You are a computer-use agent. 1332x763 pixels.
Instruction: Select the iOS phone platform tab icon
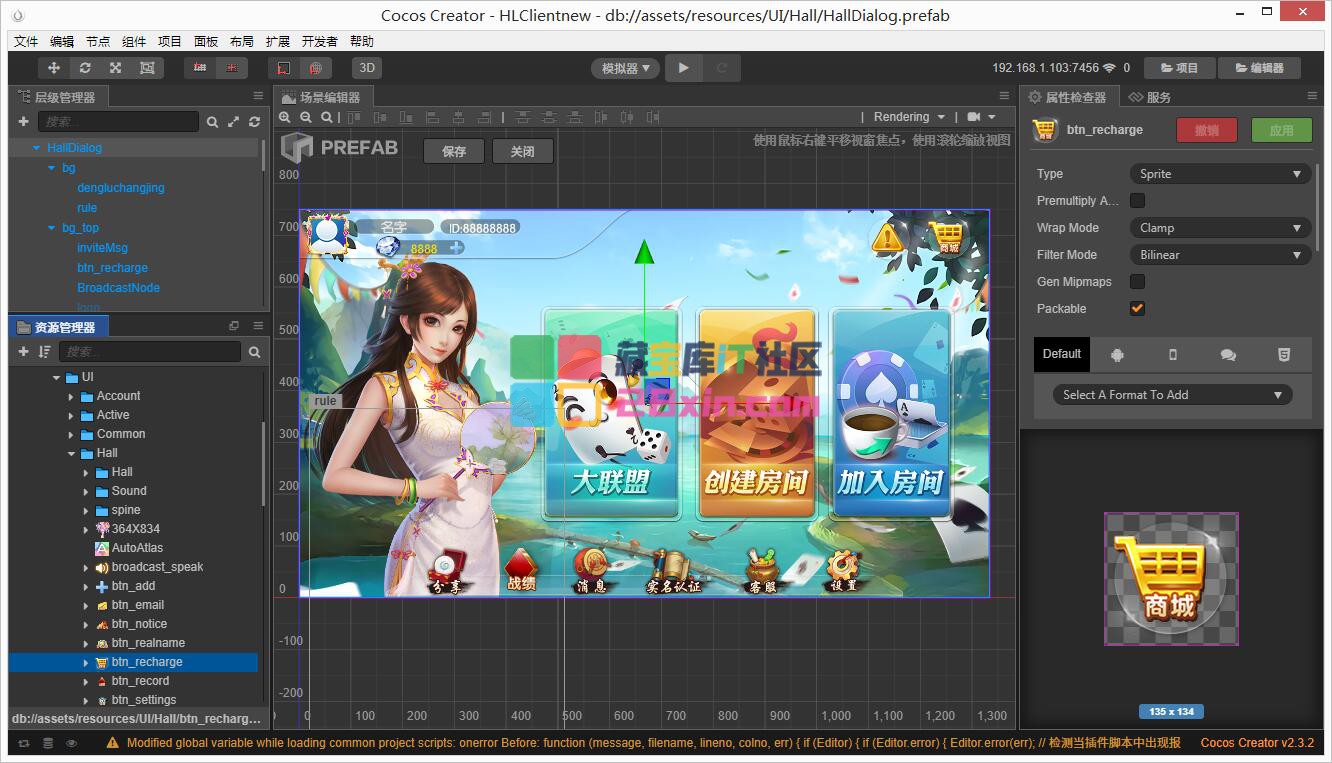tap(1173, 355)
